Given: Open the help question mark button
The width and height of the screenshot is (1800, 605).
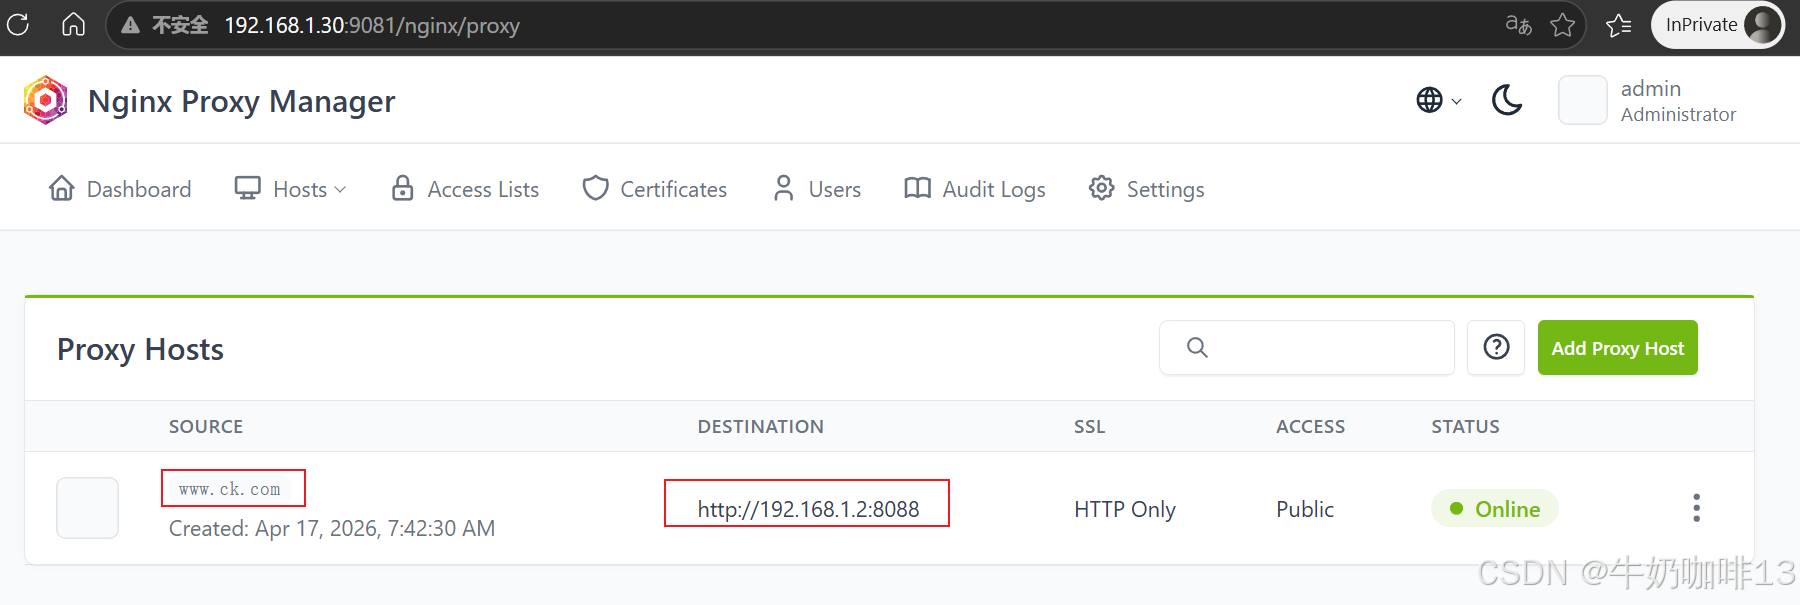Looking at the screenshot, I should [1496, 348].
